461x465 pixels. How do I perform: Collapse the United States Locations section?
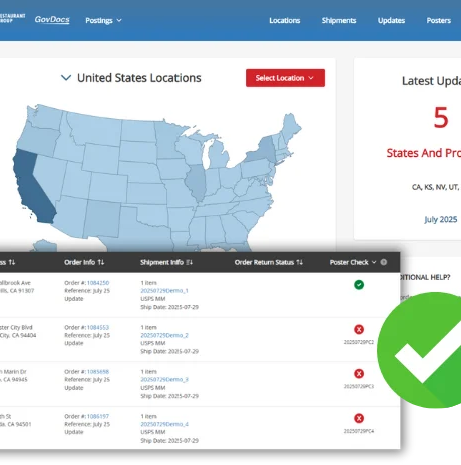pyautogui.click(x=66, y=78)
